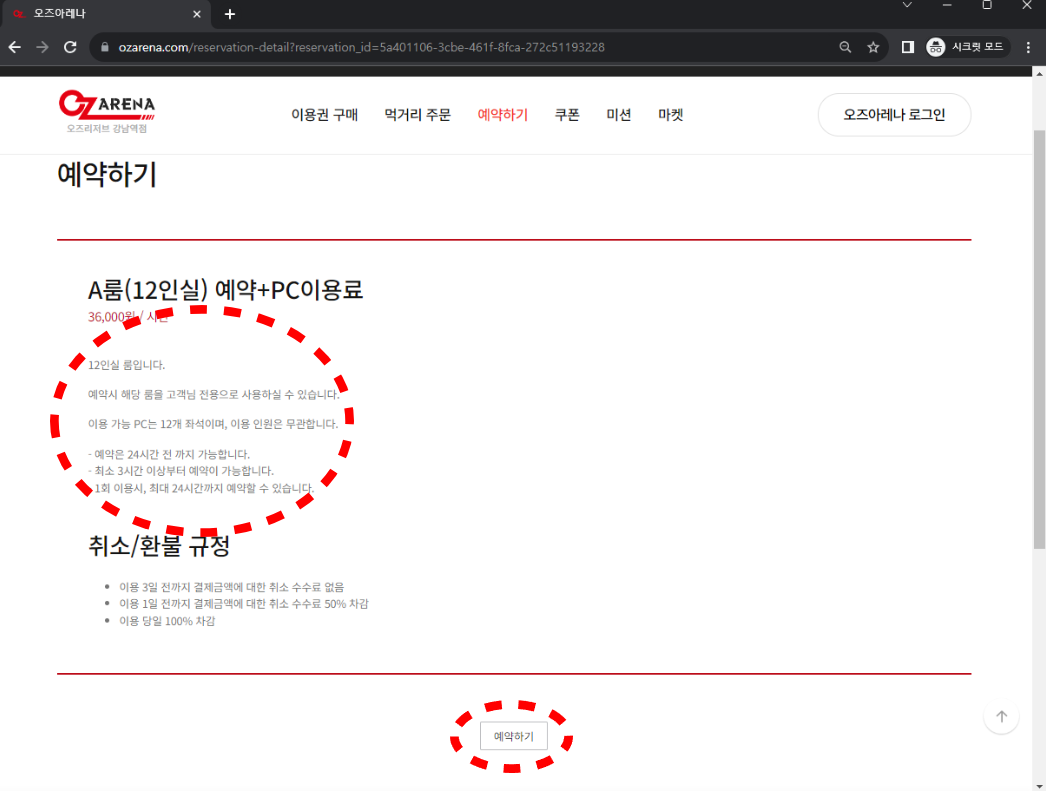Click the OZ Arena logo
The height and width of the screenshot is (791, 1046).
point(106,111)
